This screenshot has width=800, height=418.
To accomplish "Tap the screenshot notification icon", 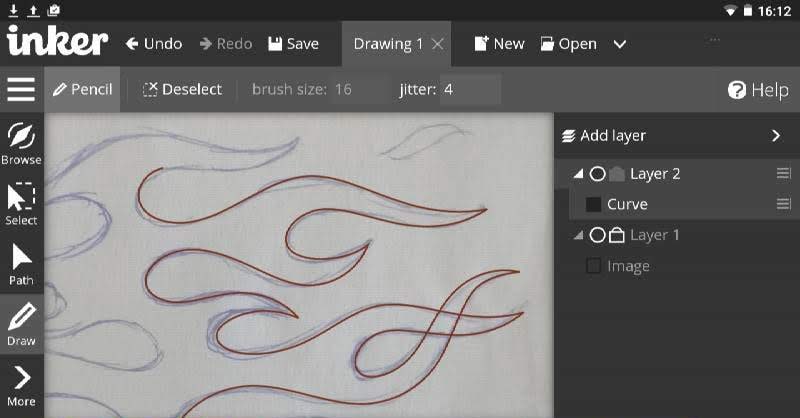I will click(54, 10).
